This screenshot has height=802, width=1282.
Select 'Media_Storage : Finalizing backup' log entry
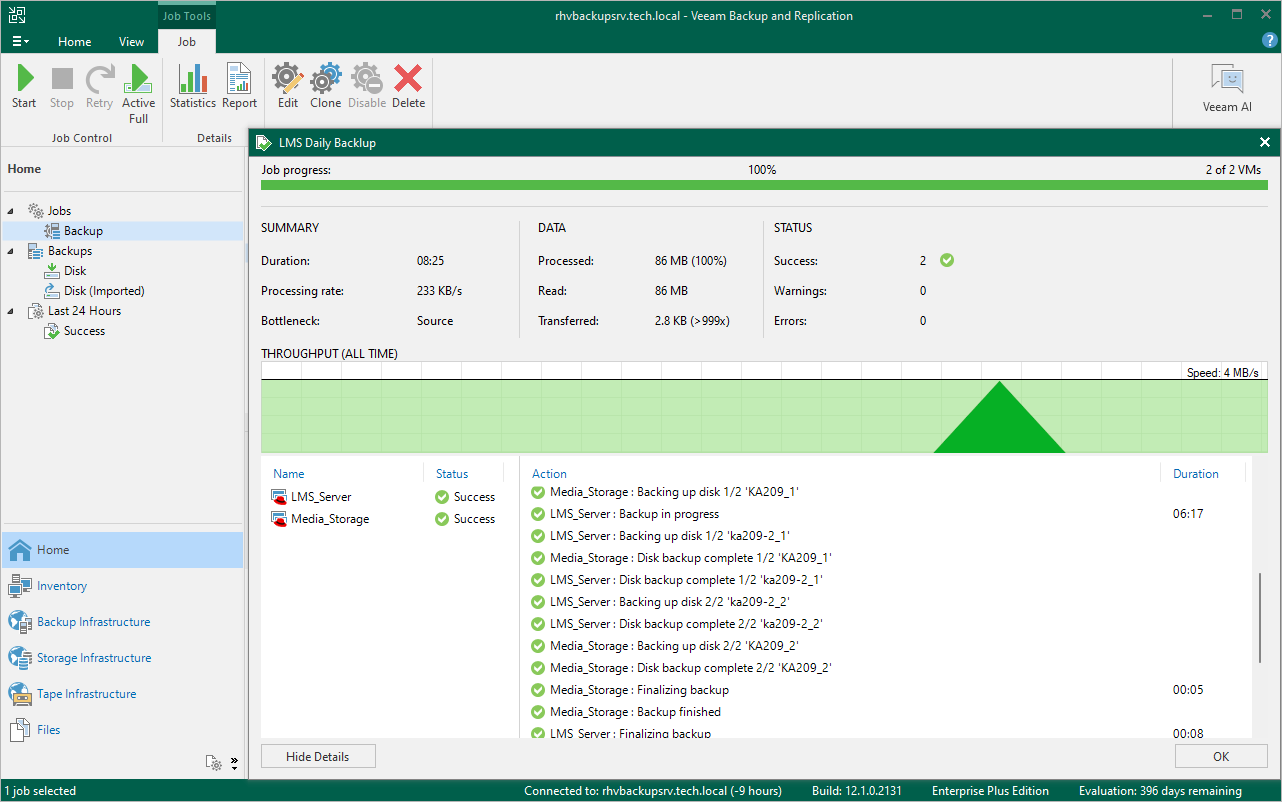pos(640,690)
